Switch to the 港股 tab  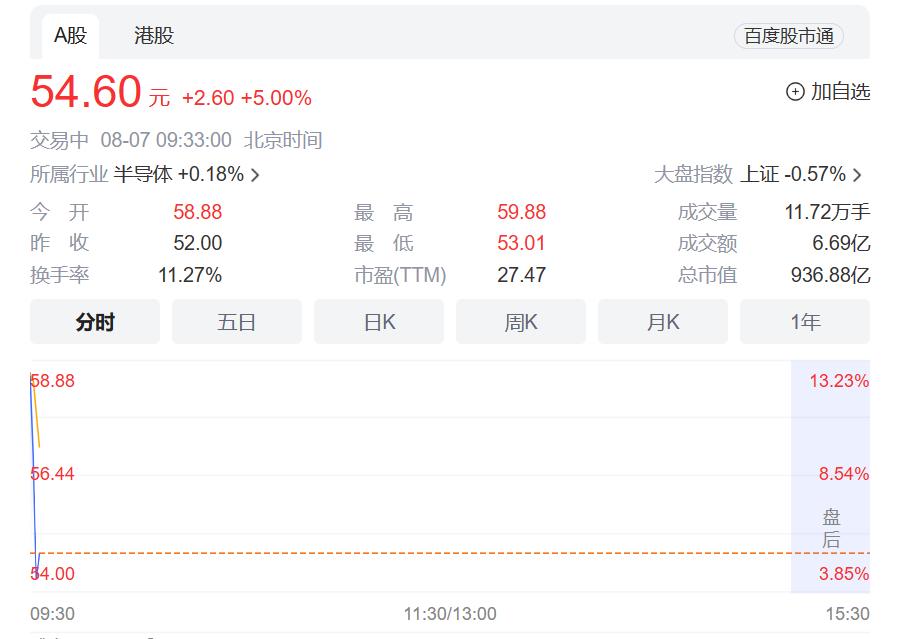pos(154,36)
